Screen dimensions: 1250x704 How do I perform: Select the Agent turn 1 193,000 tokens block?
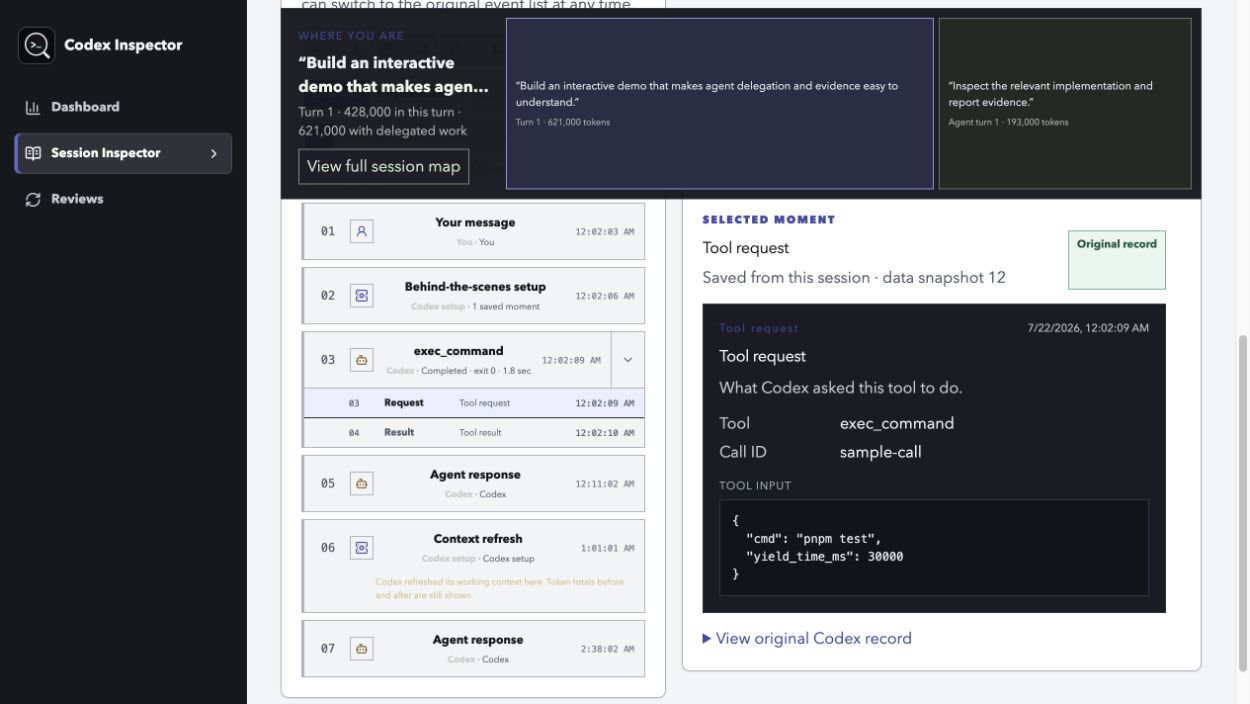[1065, 103]
